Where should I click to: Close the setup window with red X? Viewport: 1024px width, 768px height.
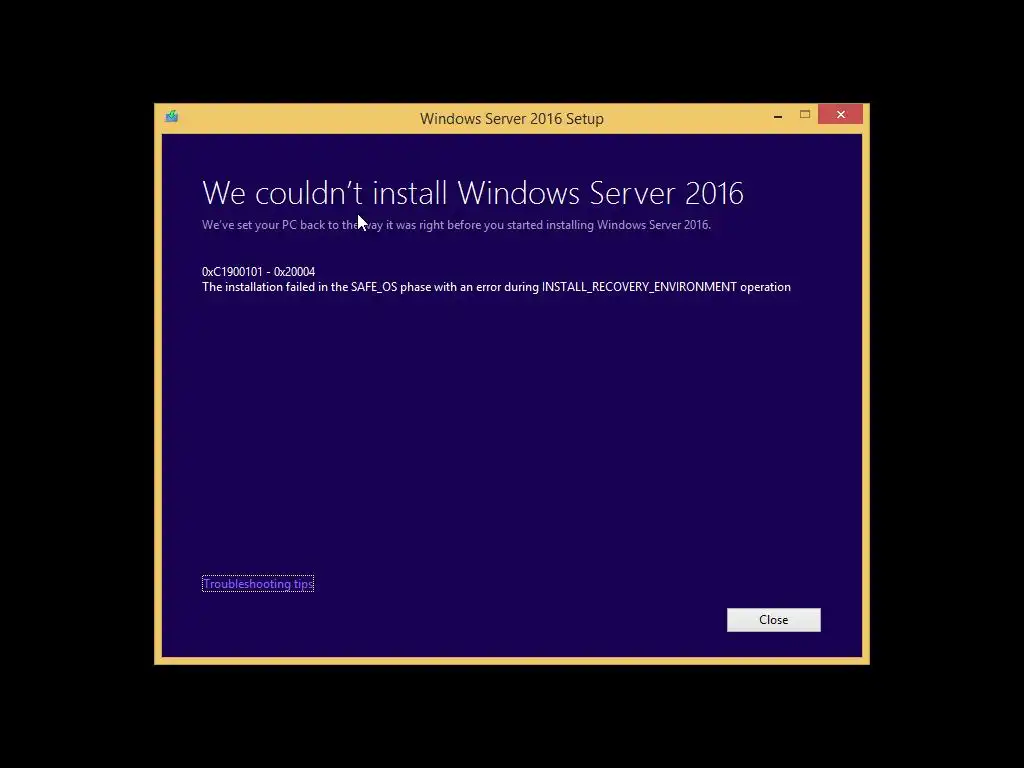coord(840,114)
